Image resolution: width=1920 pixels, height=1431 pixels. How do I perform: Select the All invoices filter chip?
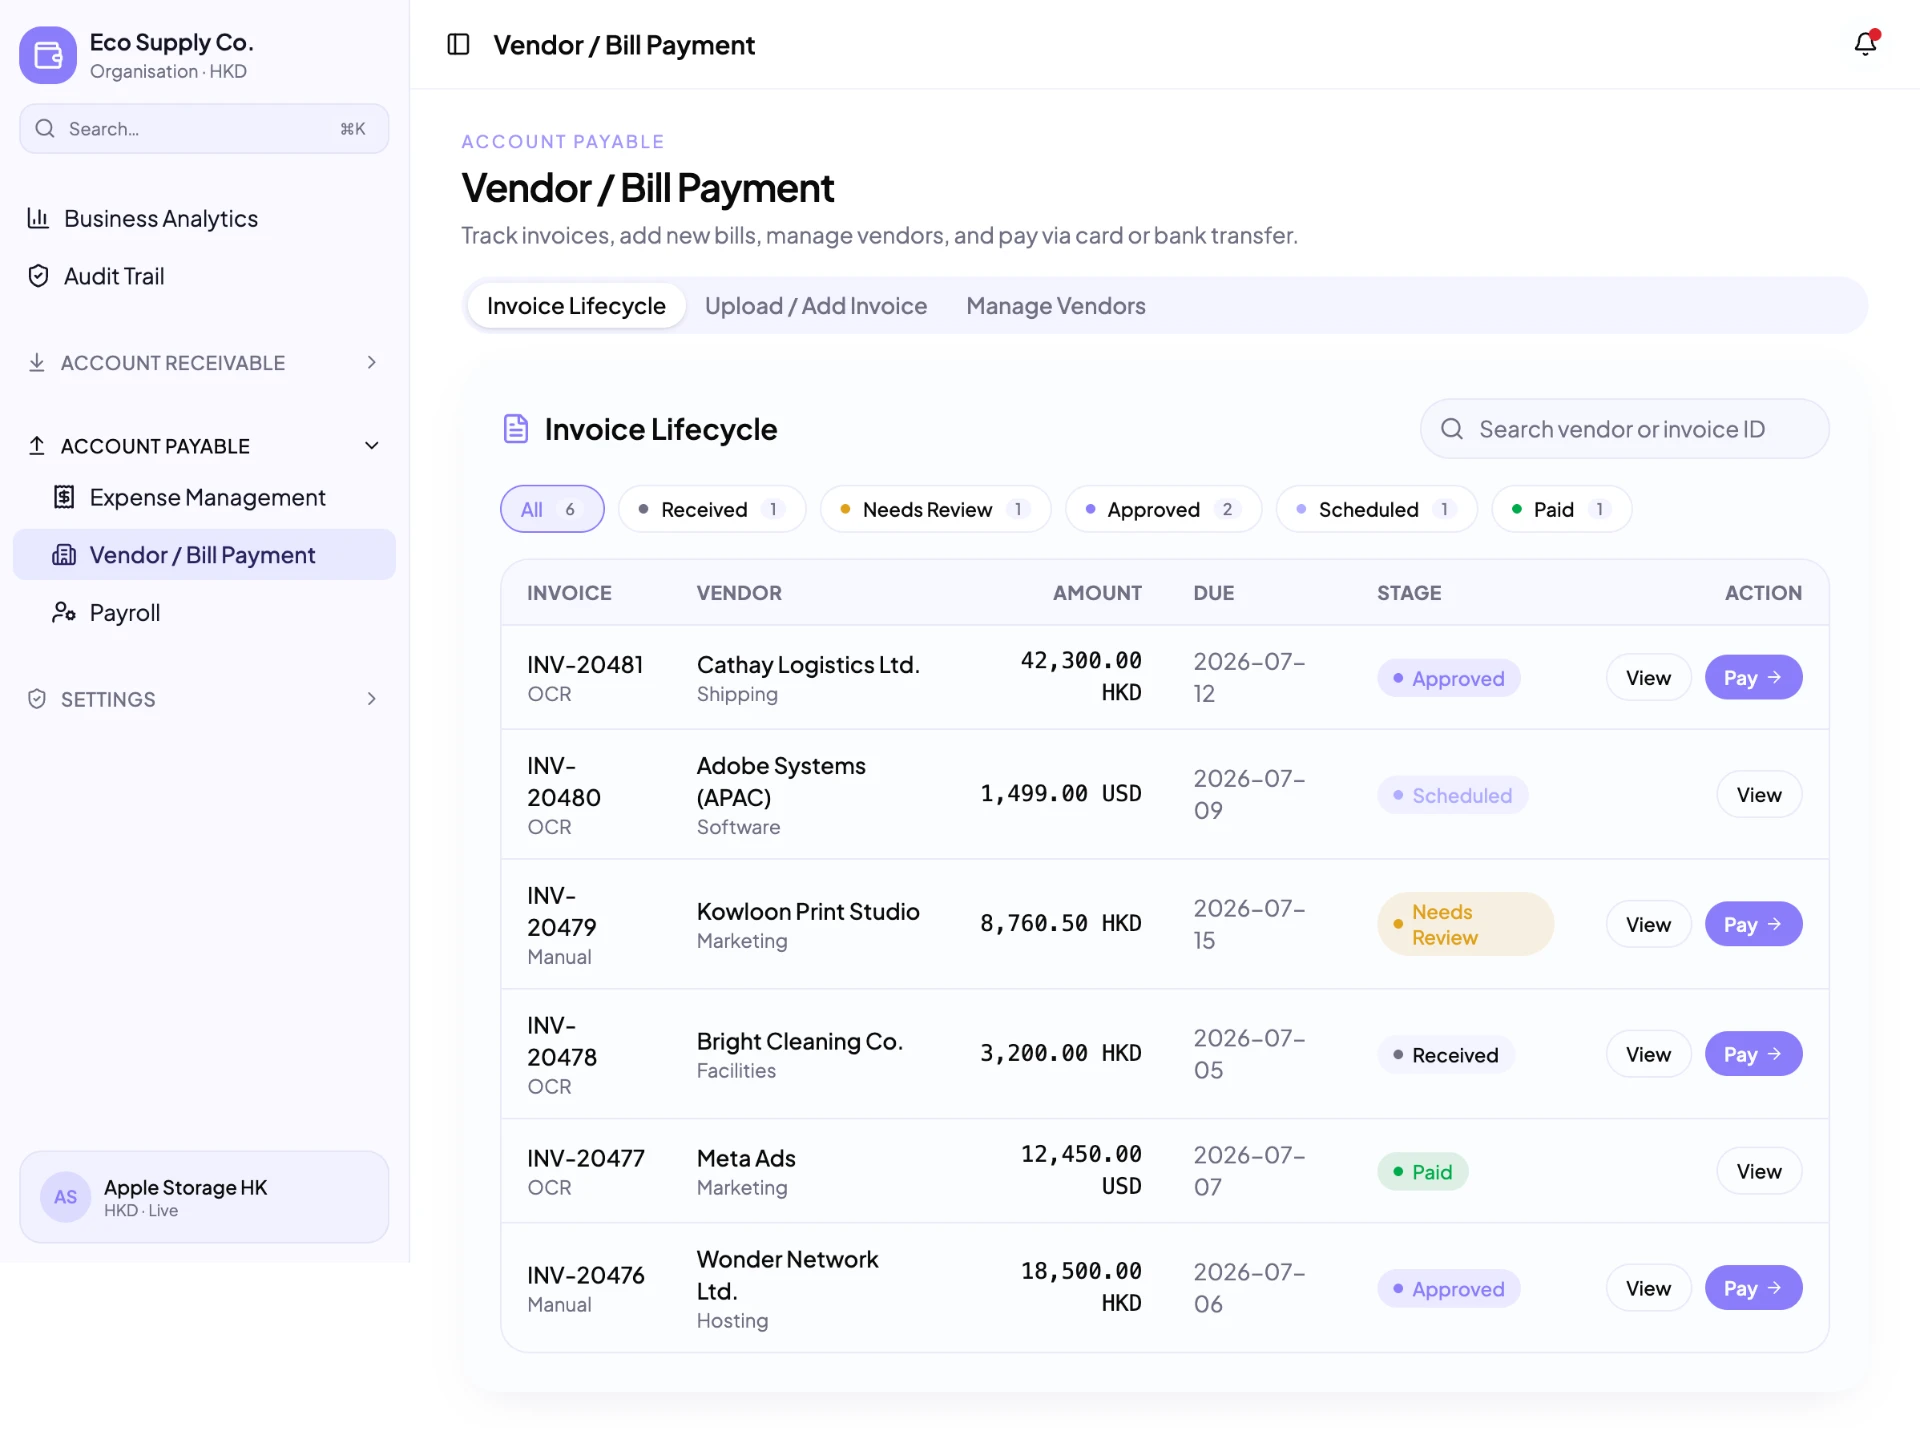552,509
